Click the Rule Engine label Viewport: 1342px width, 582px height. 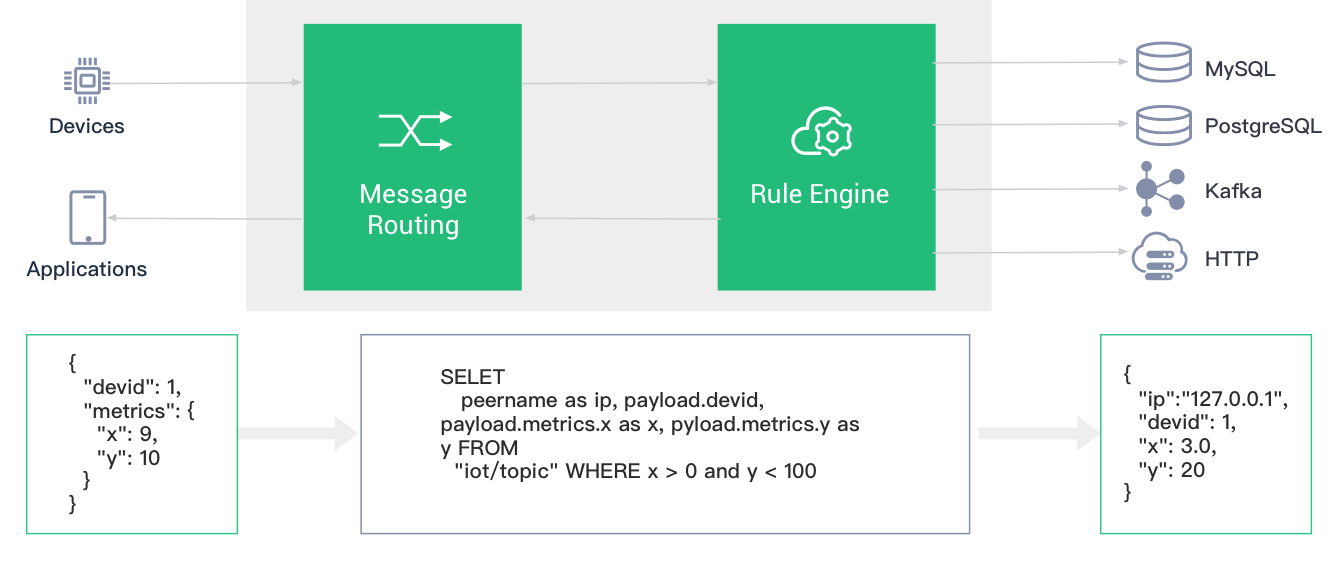(820, 194)
